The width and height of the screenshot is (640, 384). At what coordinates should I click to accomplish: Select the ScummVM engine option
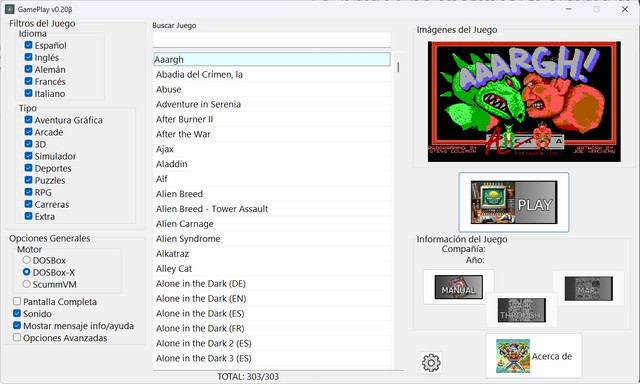pos(27,284)
